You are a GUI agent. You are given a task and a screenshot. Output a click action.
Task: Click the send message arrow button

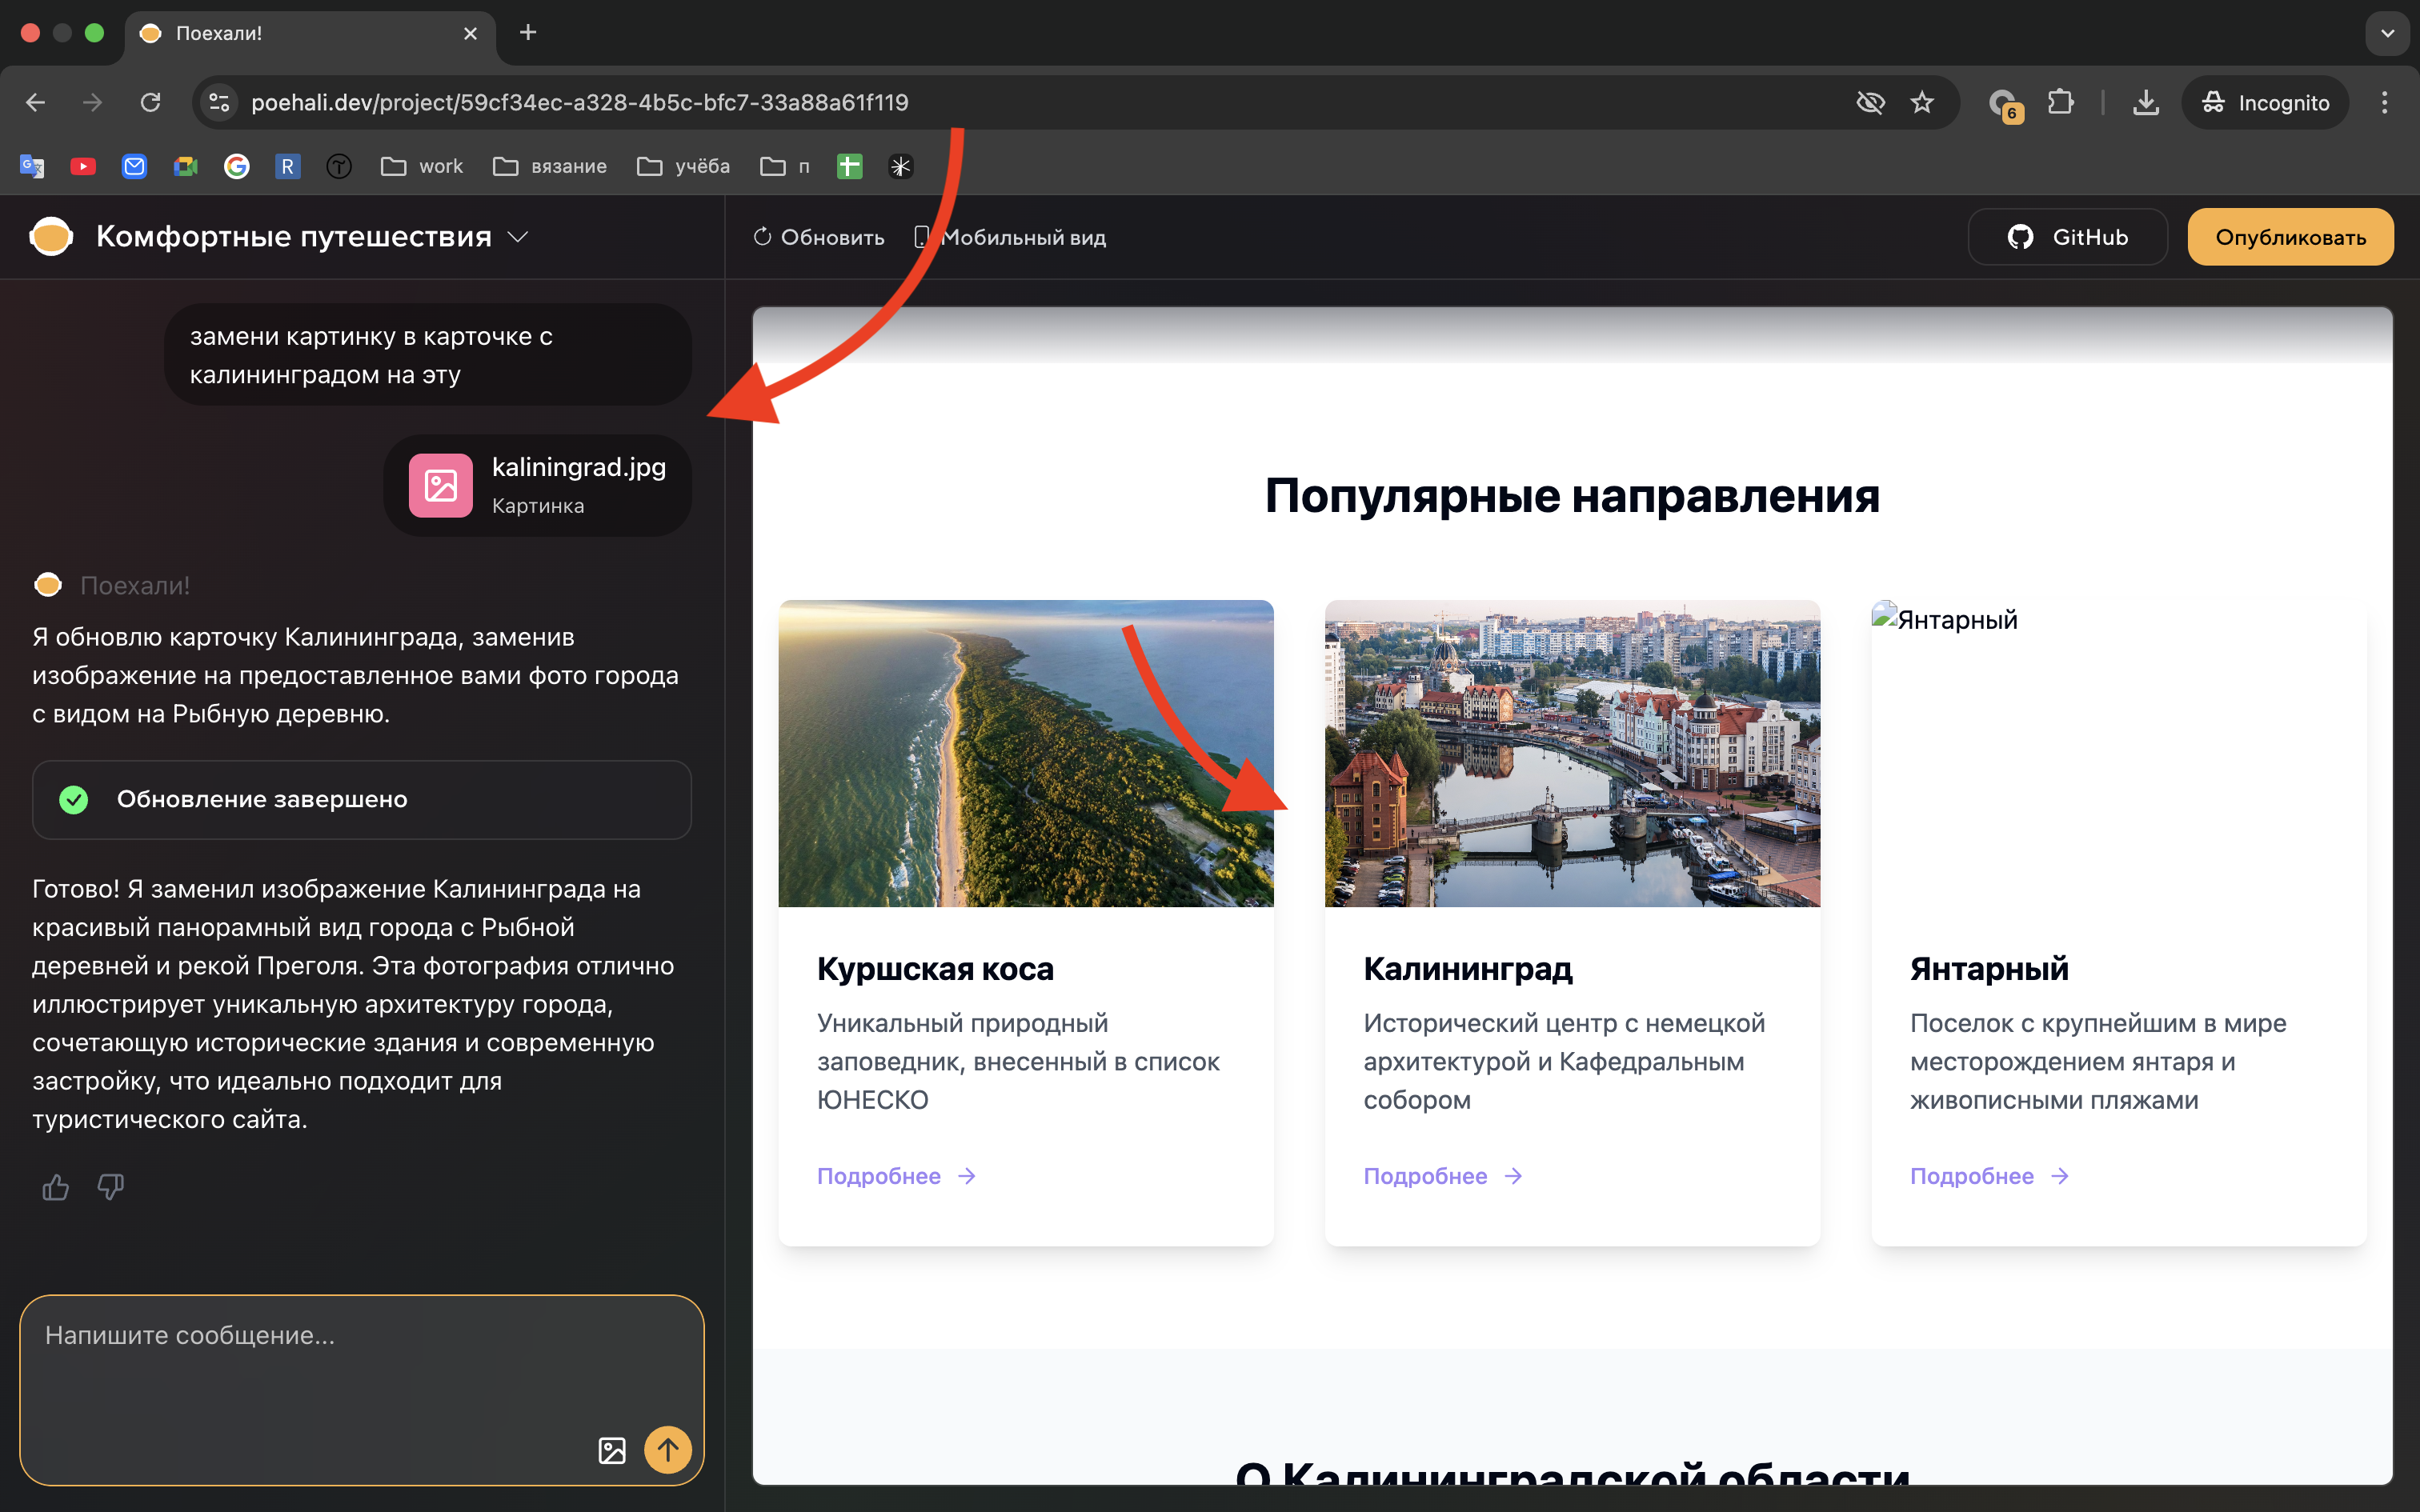(668, 1449)
